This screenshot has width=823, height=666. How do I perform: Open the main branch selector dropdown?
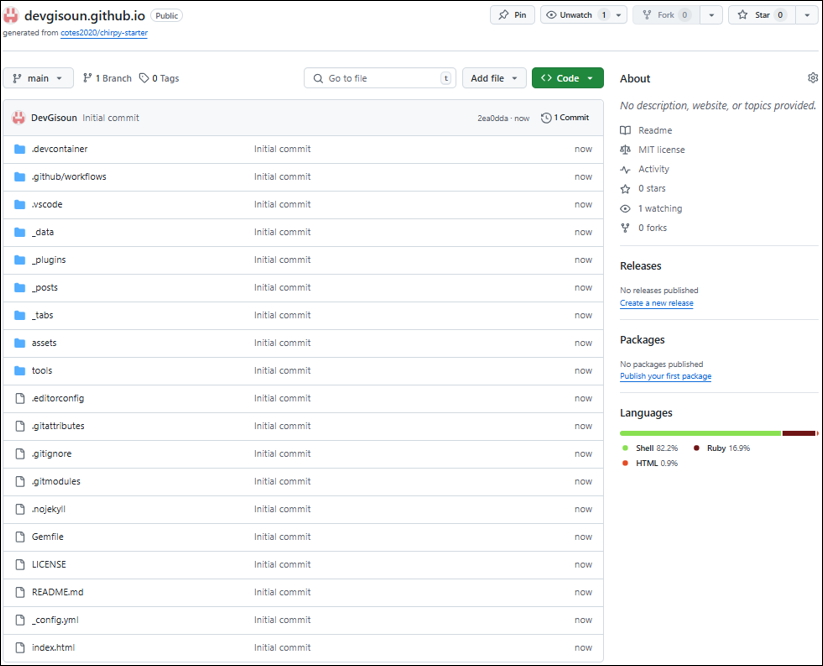(38, 78)
